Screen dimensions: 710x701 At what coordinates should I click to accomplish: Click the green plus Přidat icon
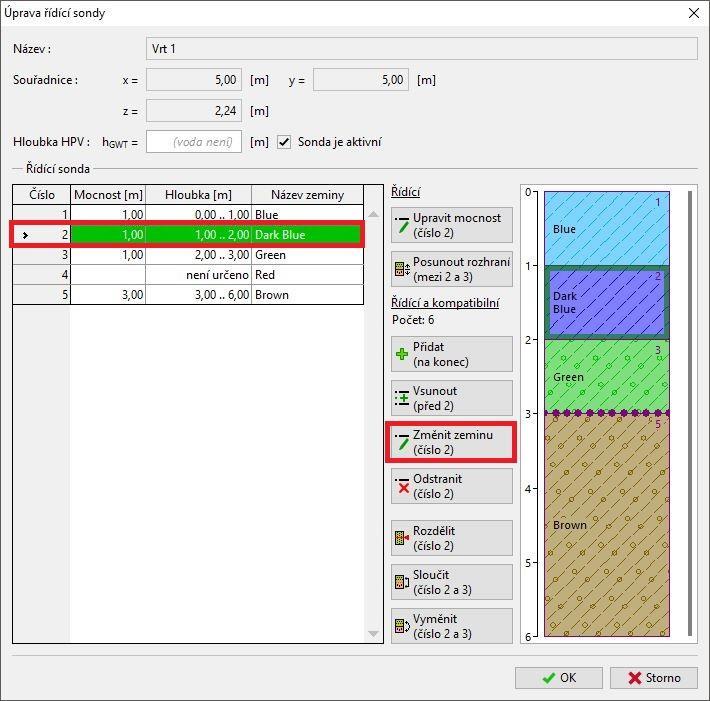point(402,354)
